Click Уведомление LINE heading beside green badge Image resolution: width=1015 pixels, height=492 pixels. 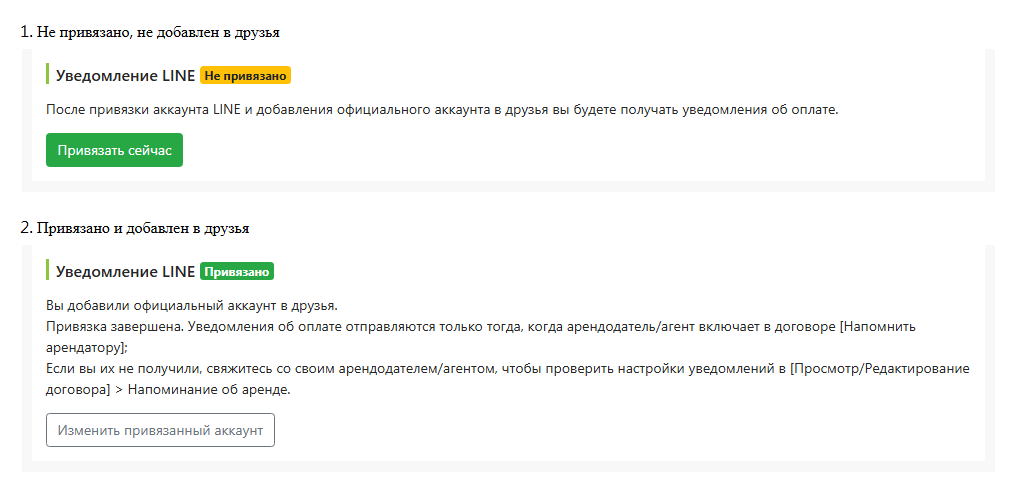(126, 272)
